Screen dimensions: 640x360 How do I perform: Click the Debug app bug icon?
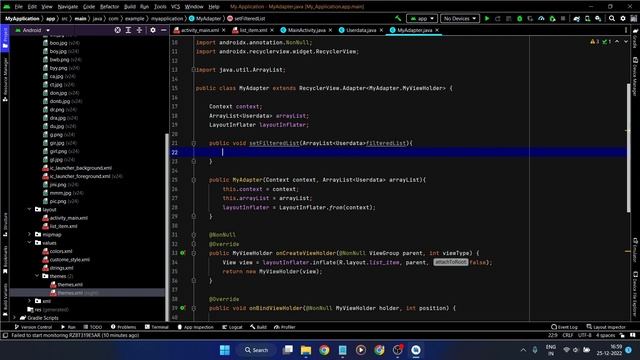(x=519, y=18)
